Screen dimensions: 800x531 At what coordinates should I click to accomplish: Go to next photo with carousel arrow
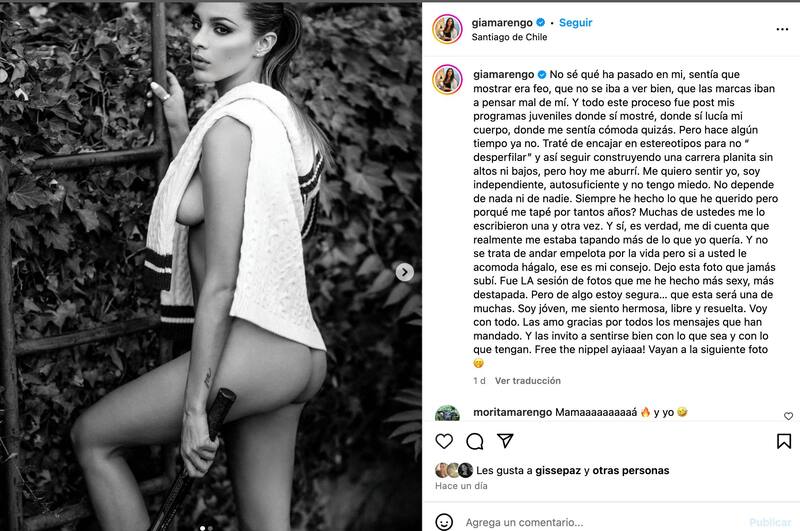click(405, 272)
